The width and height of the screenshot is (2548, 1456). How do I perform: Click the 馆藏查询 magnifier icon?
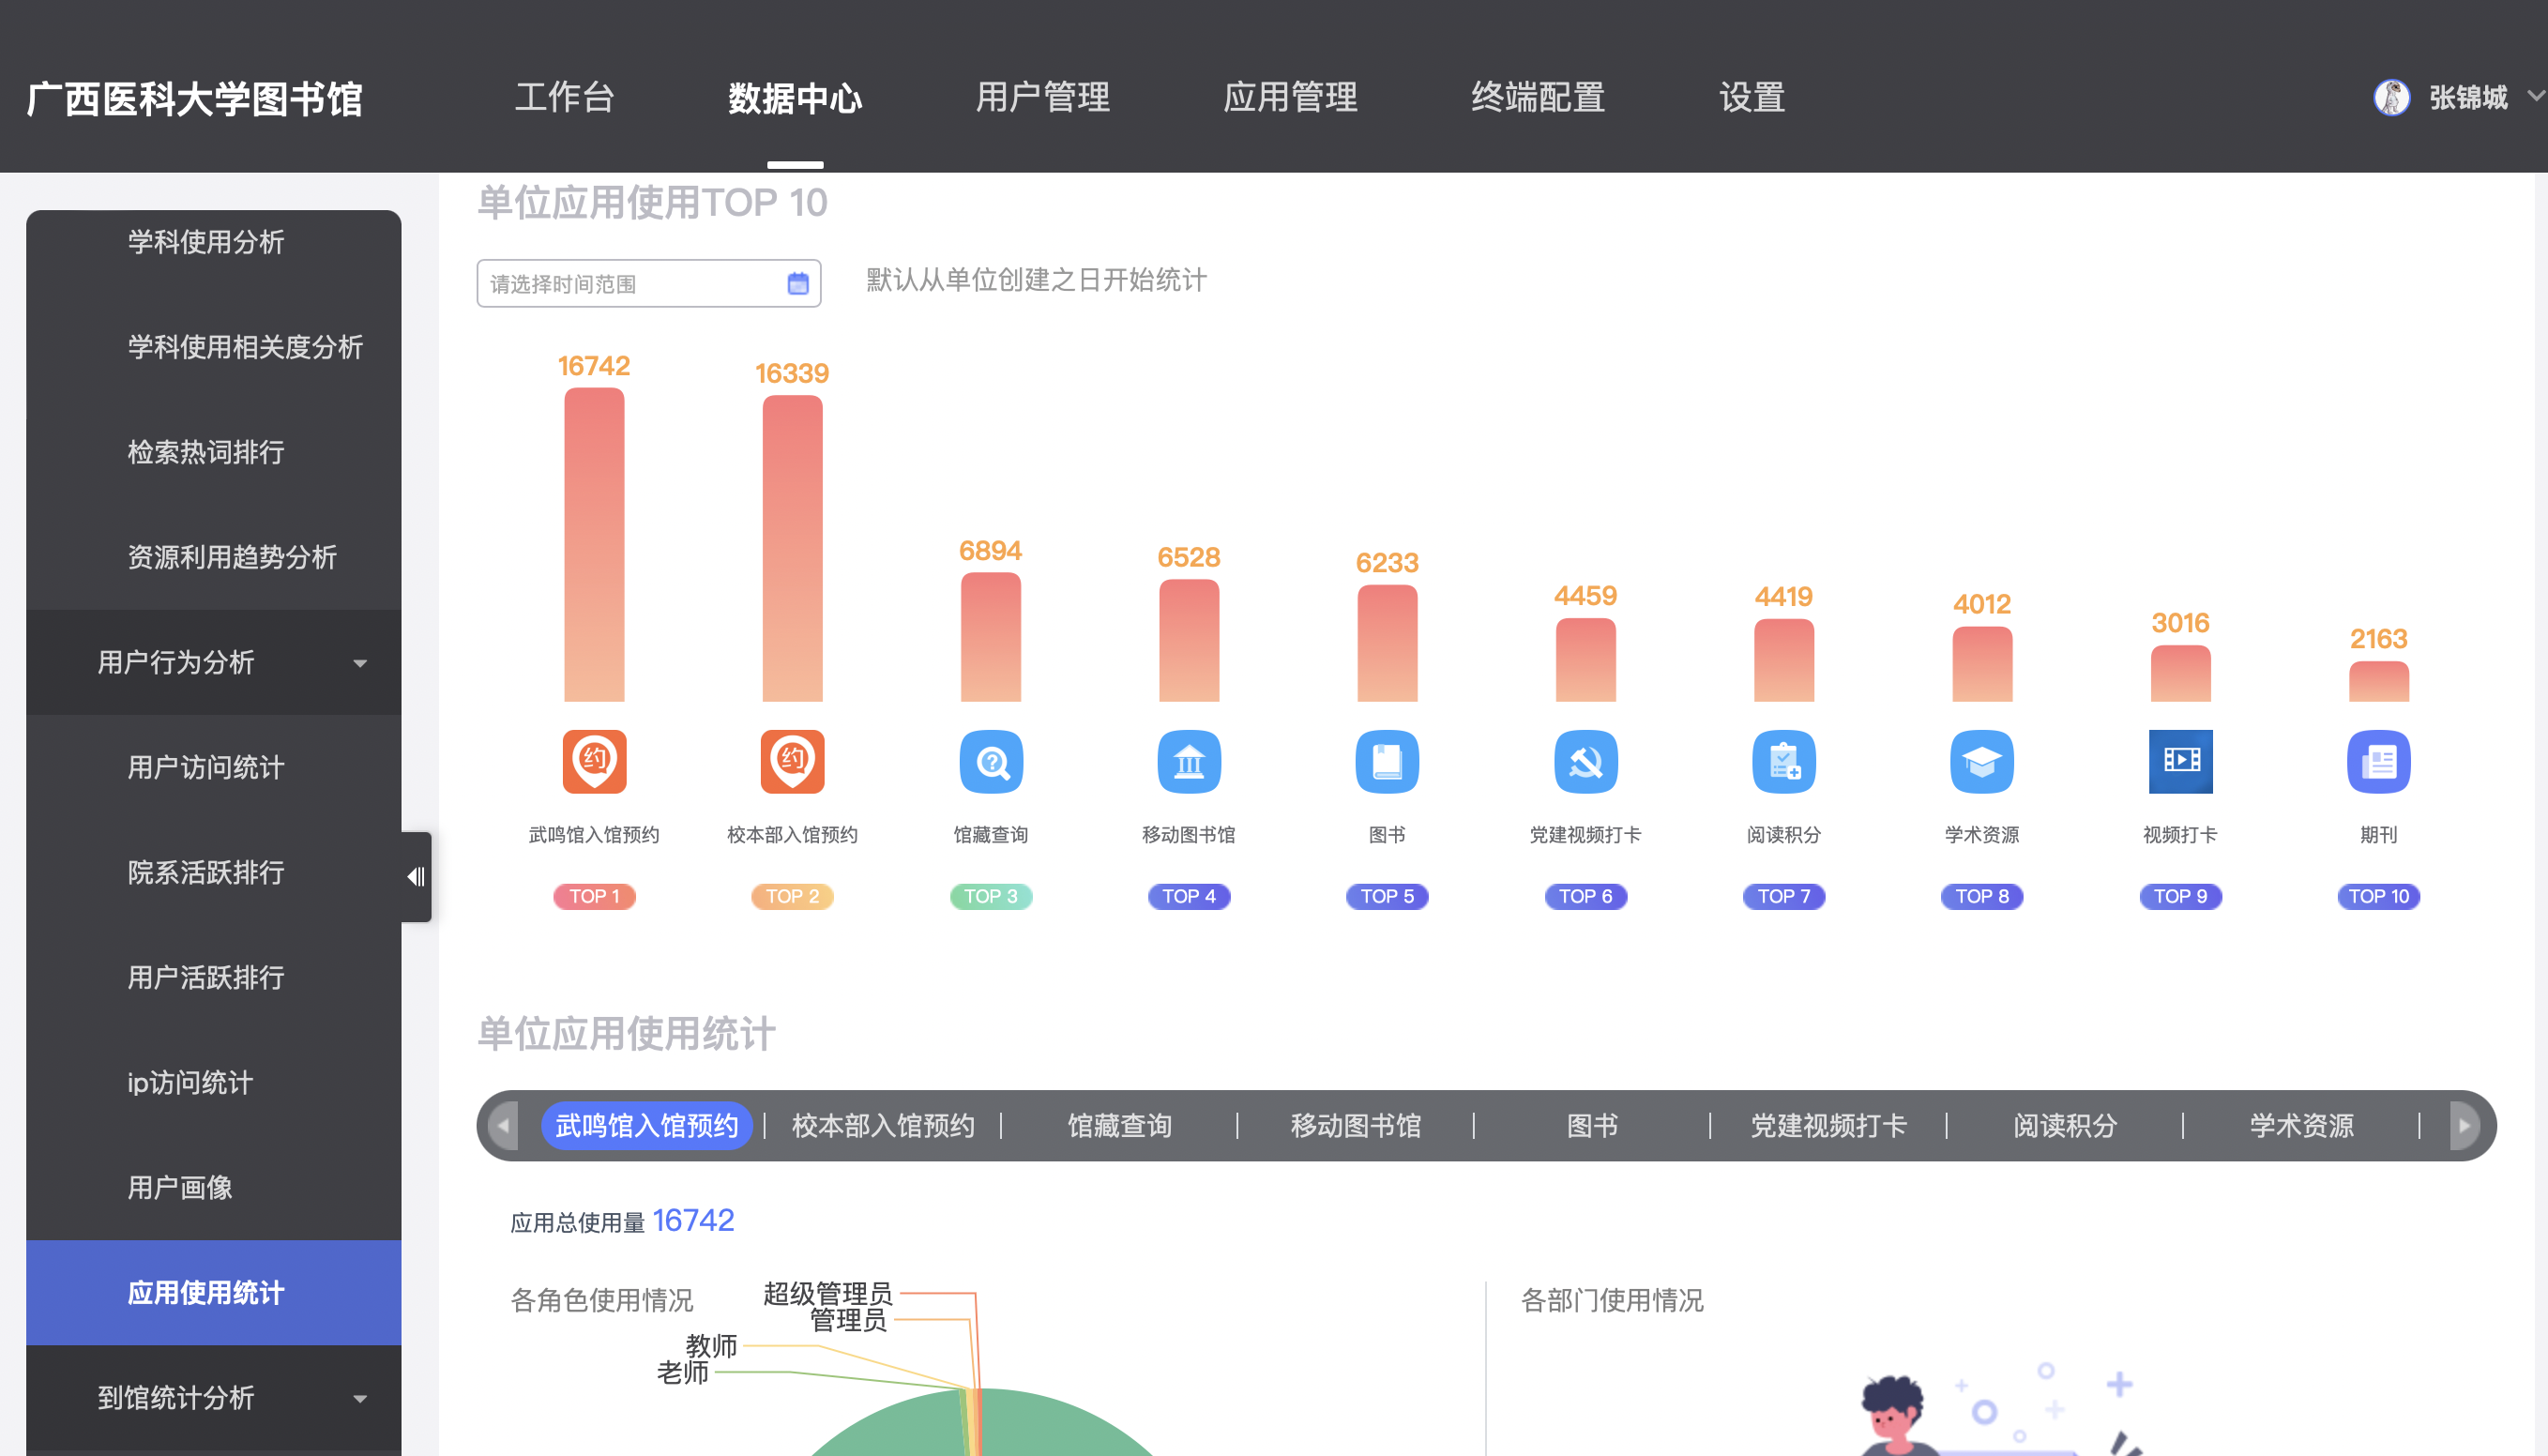coord(990,761)
